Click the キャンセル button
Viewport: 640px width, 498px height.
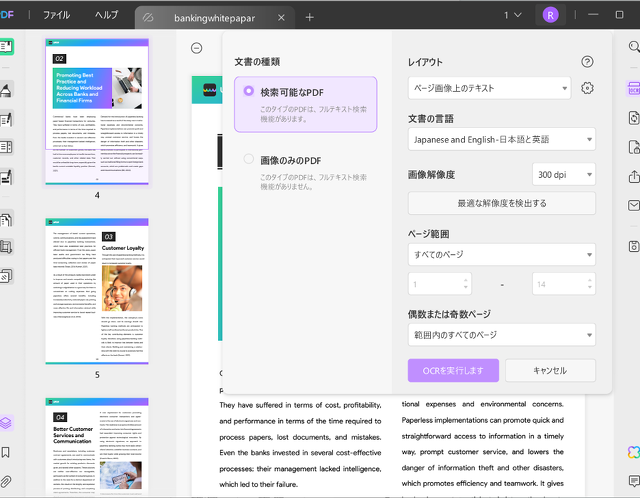click(550, 371)
